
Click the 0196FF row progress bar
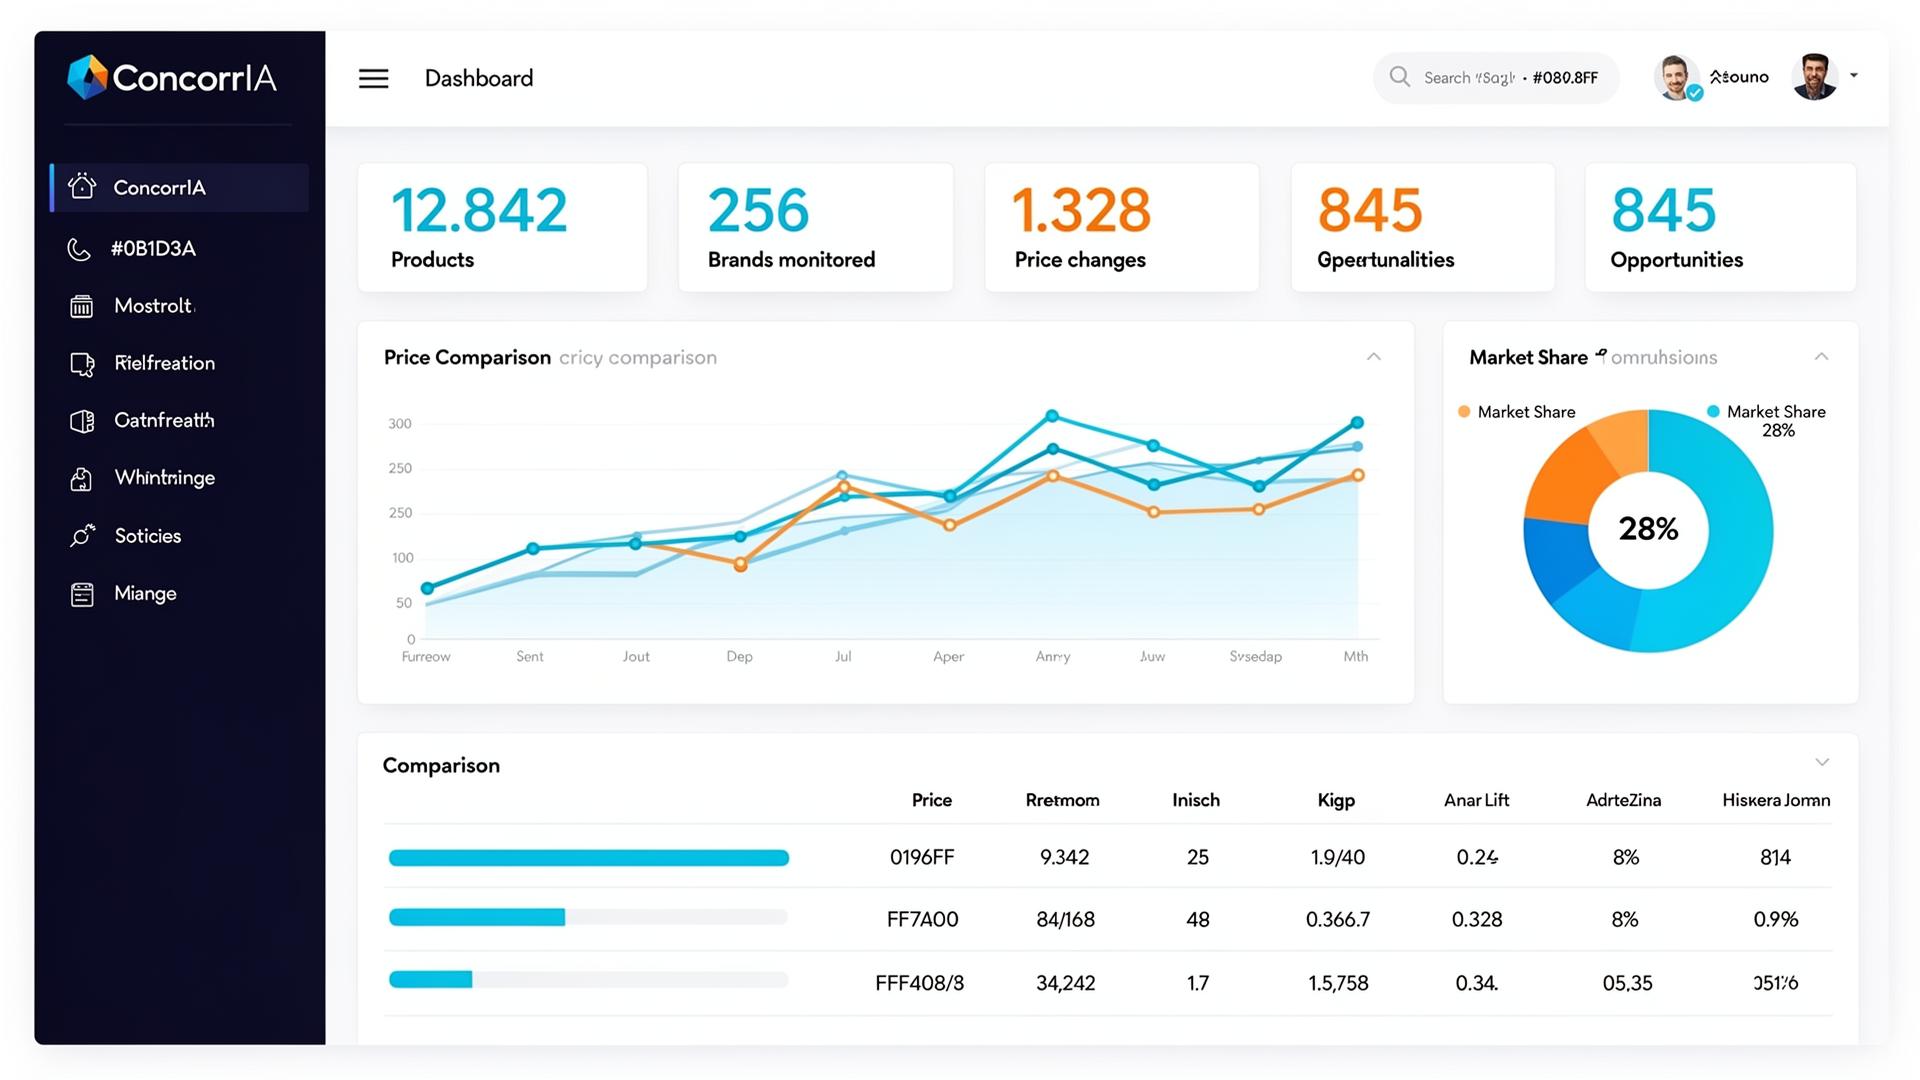pyautogui.click(x=589, y=858)
